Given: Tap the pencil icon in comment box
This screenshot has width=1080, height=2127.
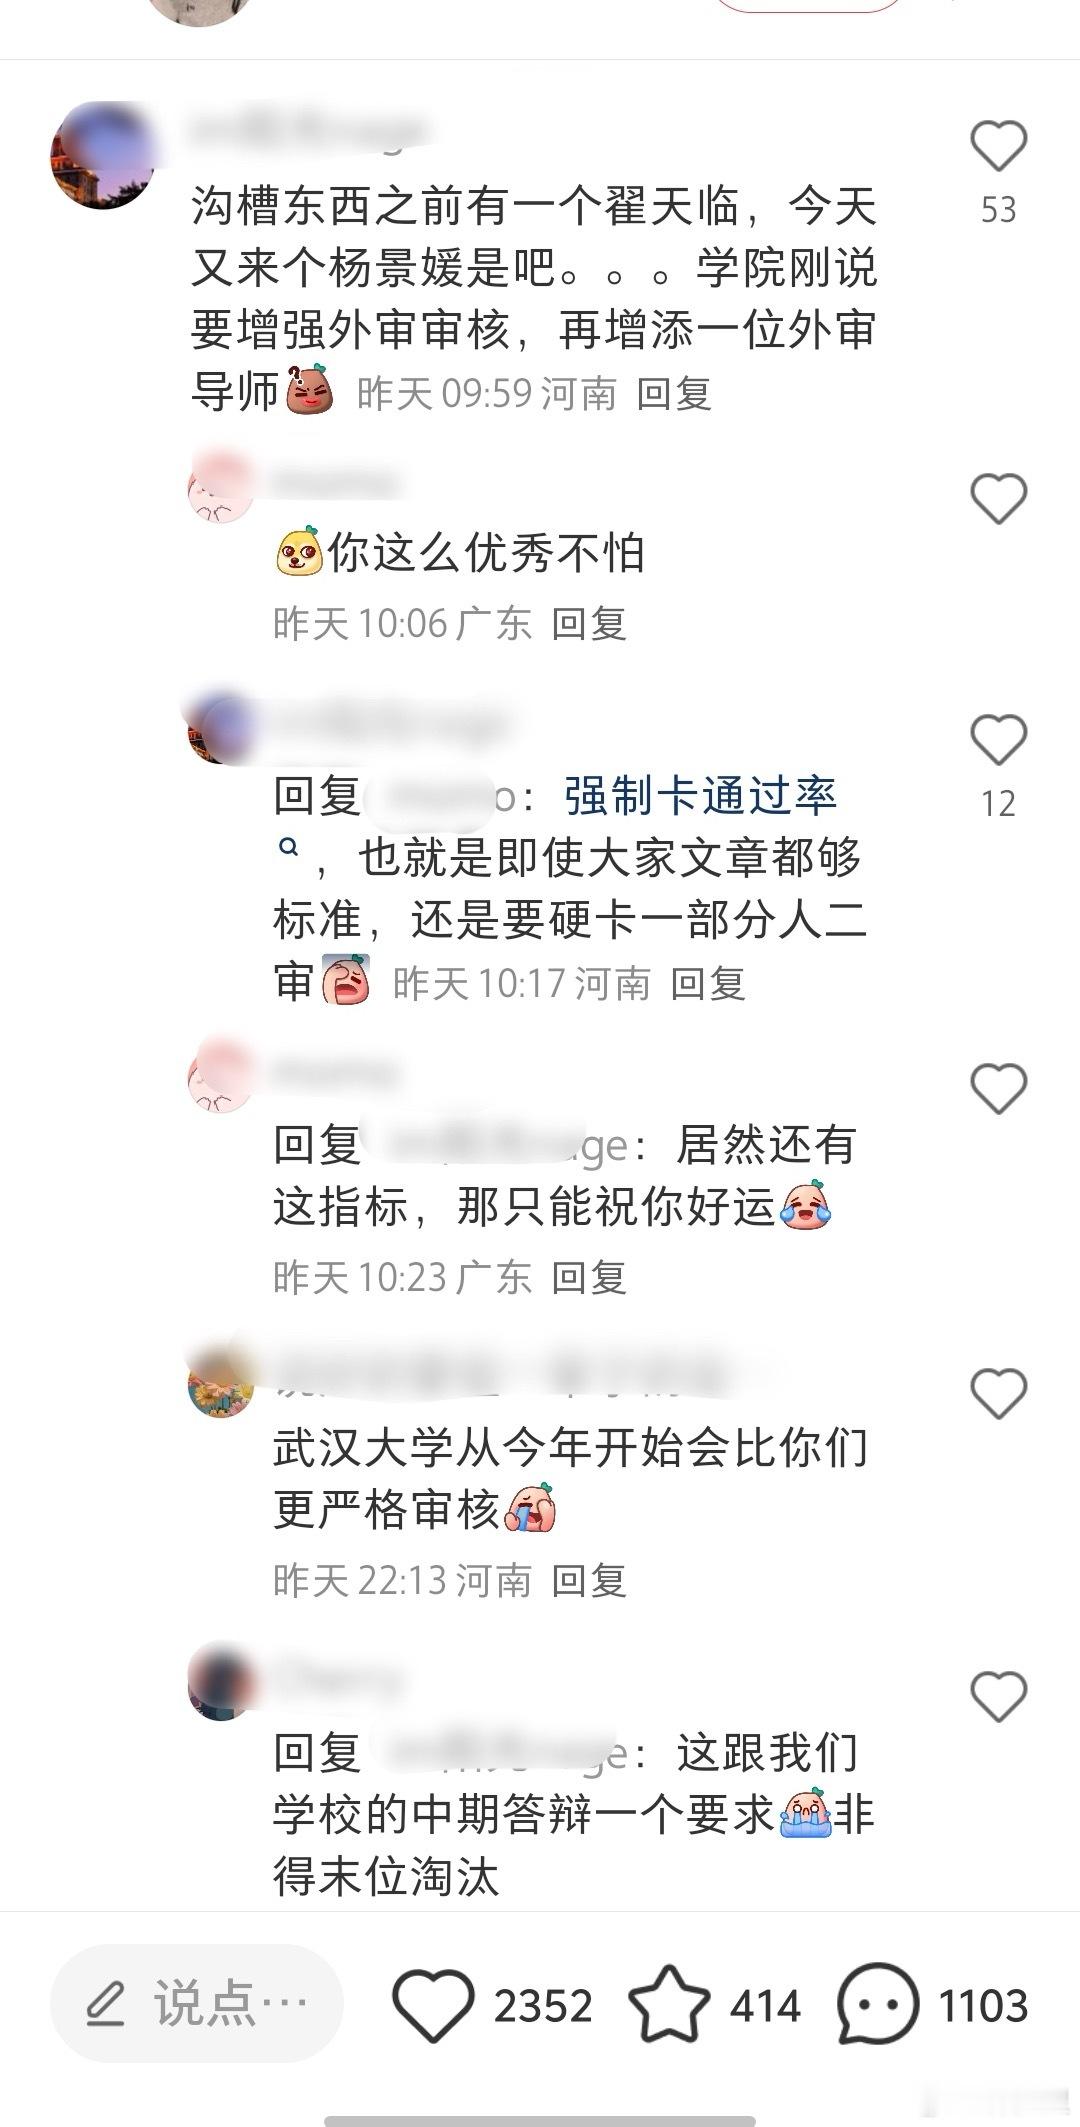Looking at the screenshot, I should click(x=104, y=2005).
